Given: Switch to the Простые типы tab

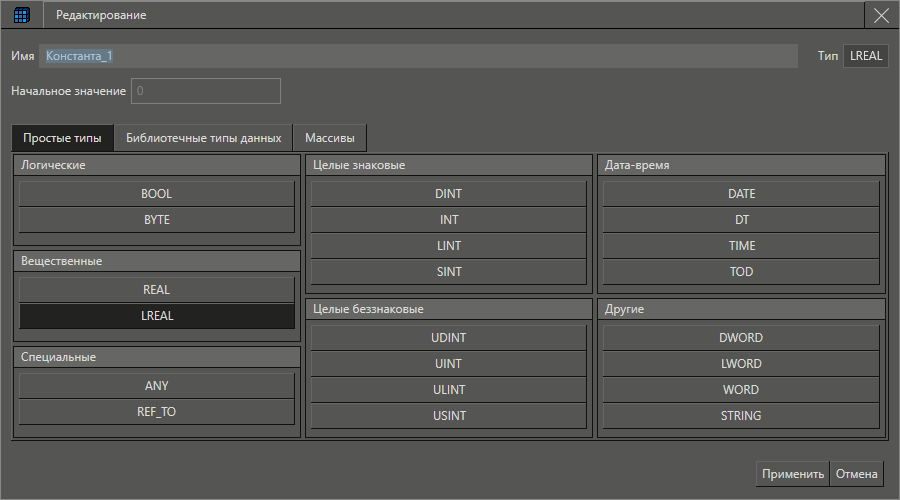Looking at the screenshot, I should pyautogui.click(x=62, y=138).
